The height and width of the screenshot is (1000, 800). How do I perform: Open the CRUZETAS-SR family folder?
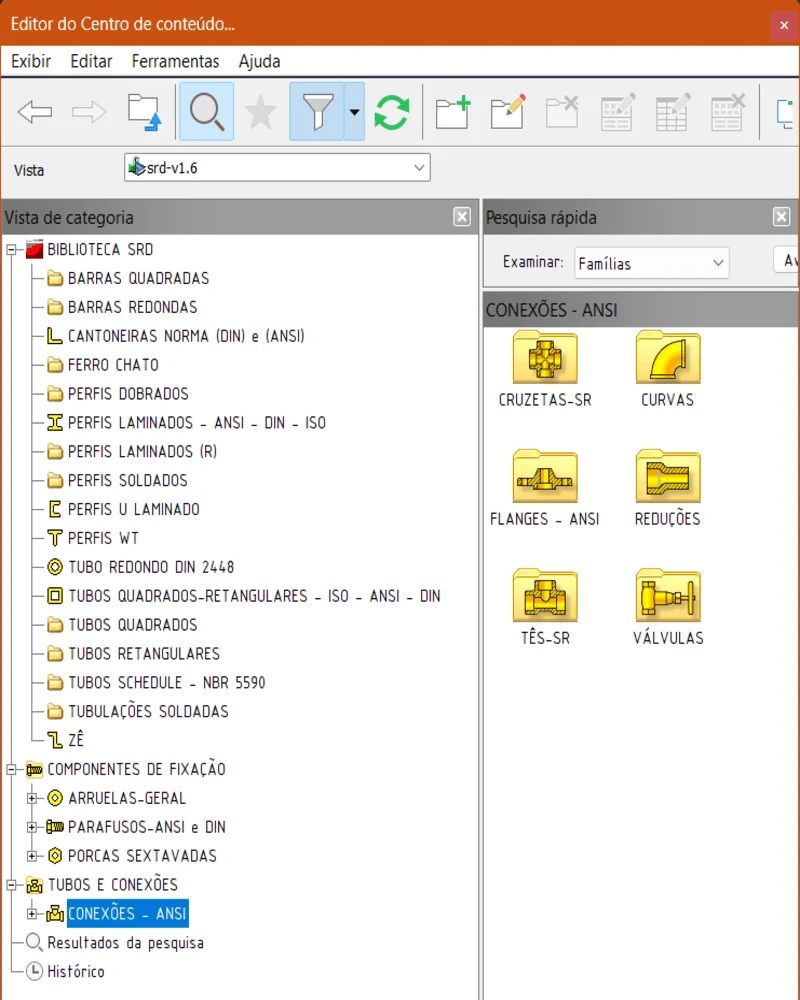(x=544, y=358)
